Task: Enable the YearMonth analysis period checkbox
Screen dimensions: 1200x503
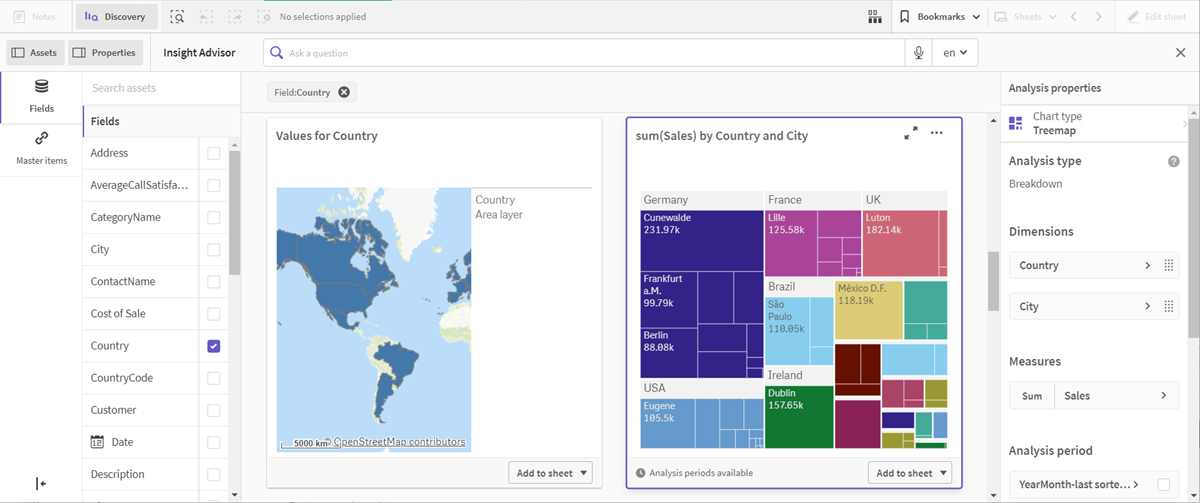Action: click(x=1163, y=484)
